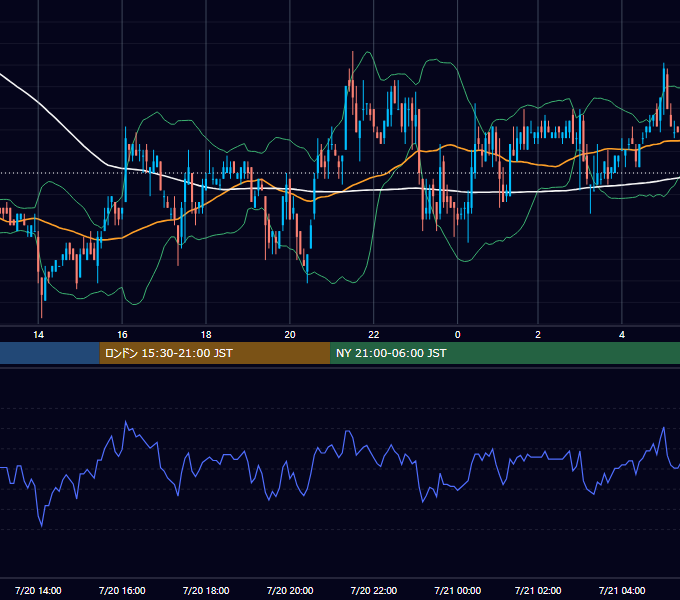Click the London session band 15:30-21:00 JST
The image size is (680, 600).
(x=215, y=353)
